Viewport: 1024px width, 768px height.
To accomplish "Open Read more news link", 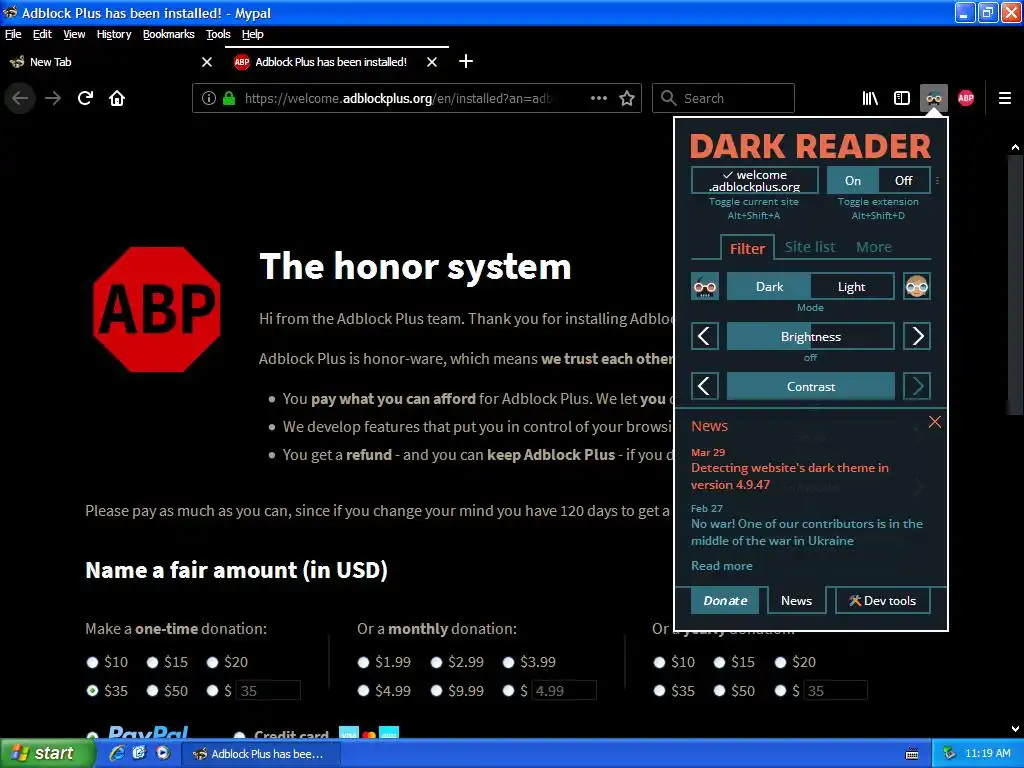I will tap(722, 566).
